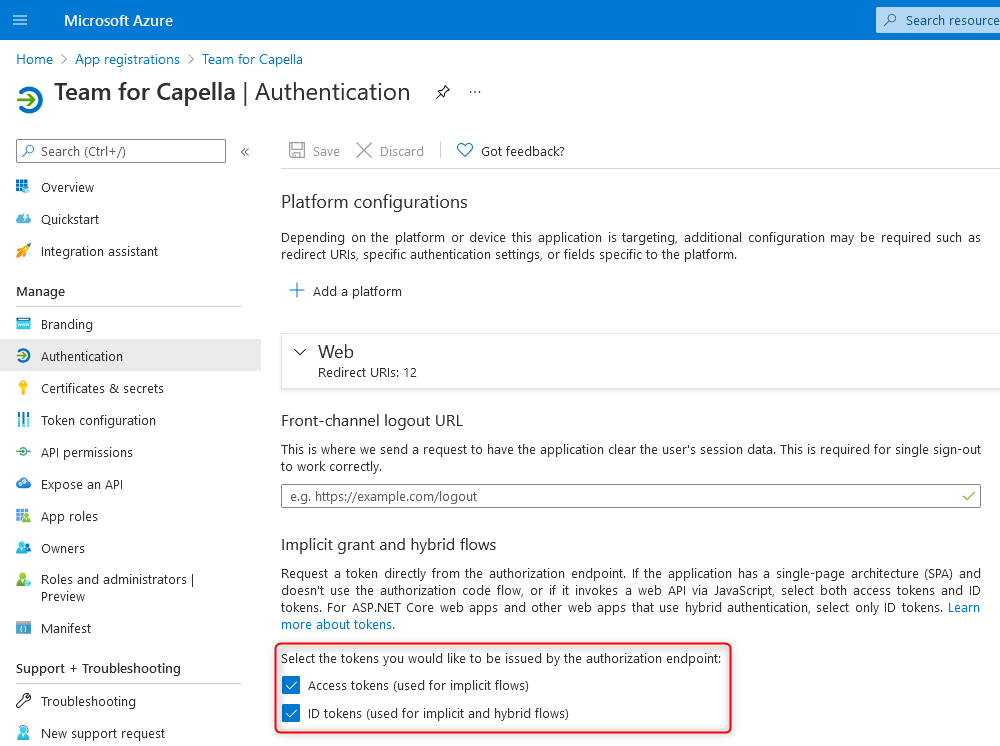This screenshot has height=746, width=1000.
Task: Collapse the left navigation pane with double chevron
Action: 245,151
